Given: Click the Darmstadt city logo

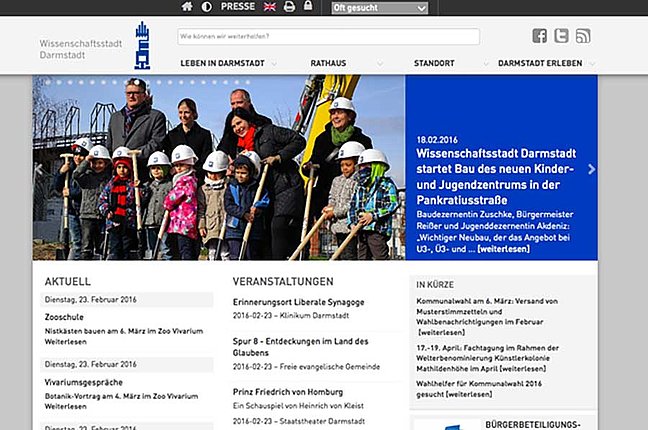Looking at the screenshot, I should click(x=143, y=45).
